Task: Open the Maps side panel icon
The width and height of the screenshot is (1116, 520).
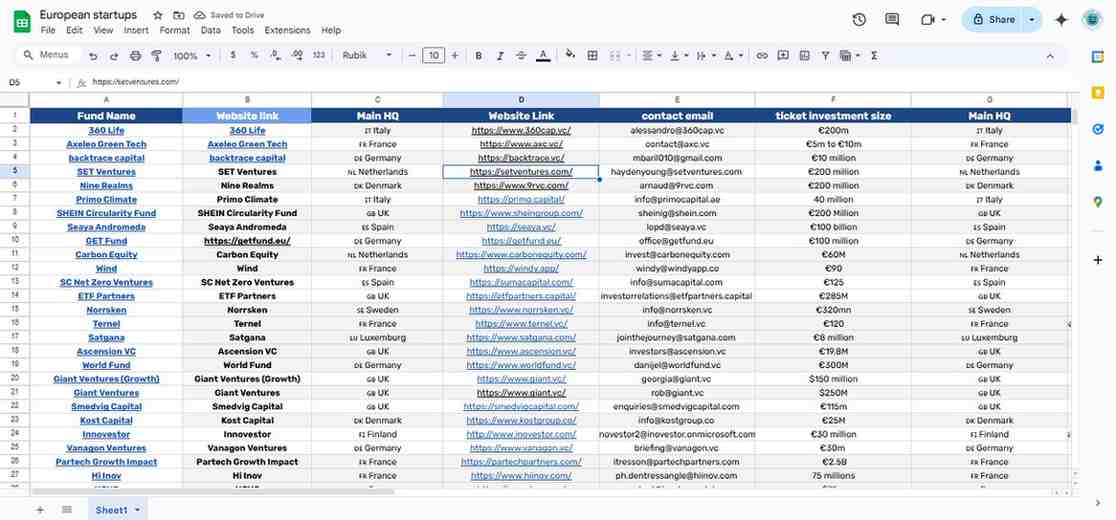Action: [1097, 202]
